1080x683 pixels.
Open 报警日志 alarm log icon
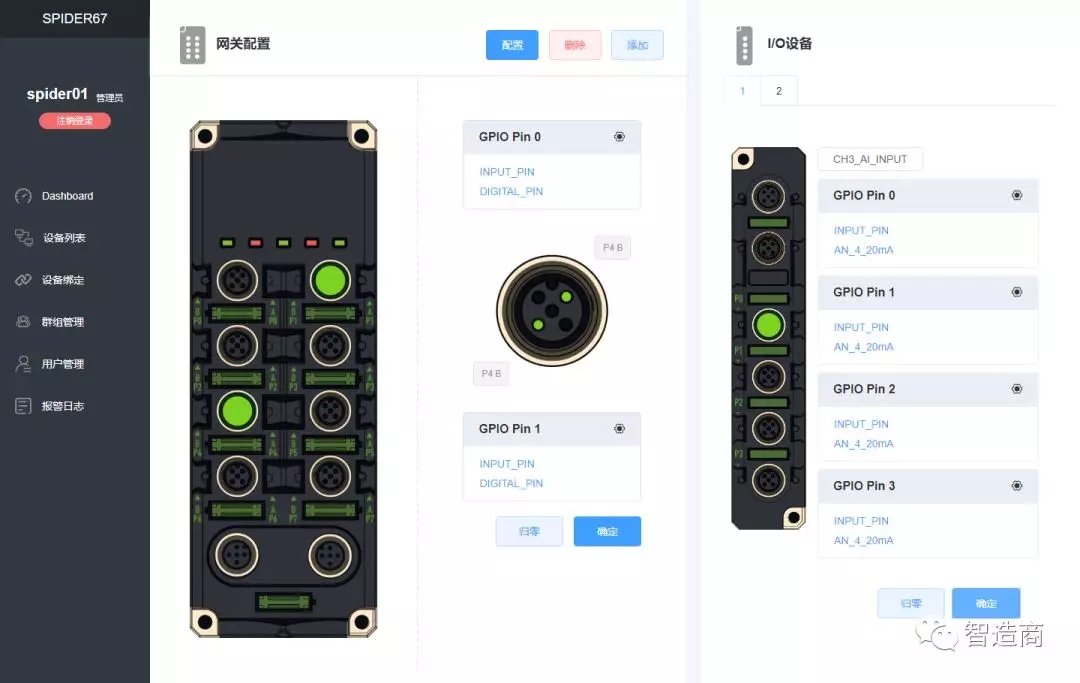[x=23, y=406]
